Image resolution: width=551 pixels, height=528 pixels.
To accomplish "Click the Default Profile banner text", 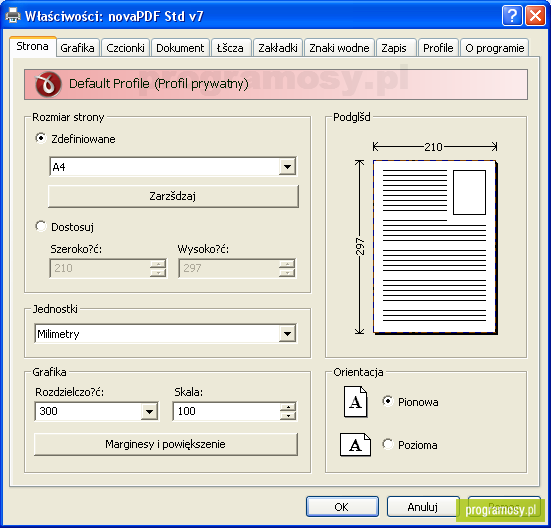I will pyautogui.click(x=159, y=84).
